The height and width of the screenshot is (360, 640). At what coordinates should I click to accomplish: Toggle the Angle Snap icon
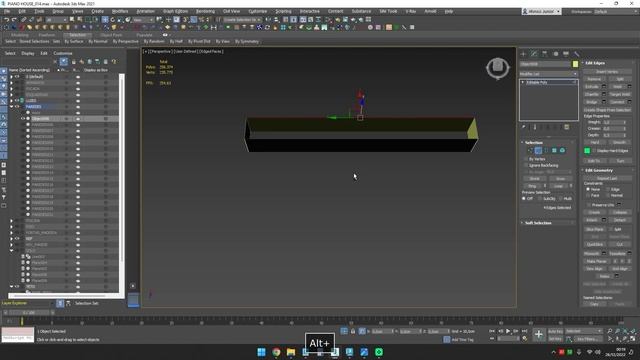tap(193, 20)
